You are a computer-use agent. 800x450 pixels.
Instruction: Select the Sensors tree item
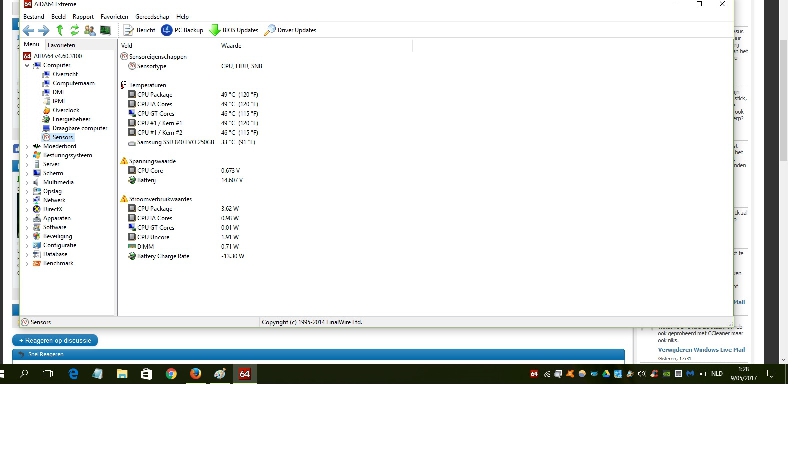[58, 137]
